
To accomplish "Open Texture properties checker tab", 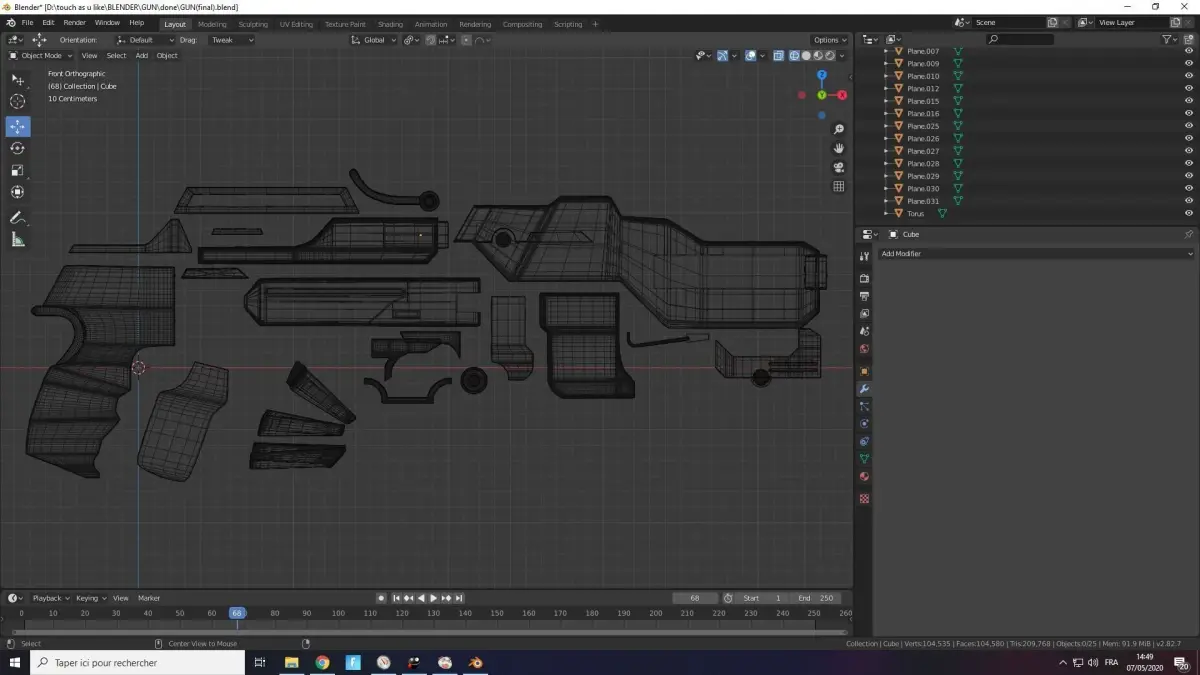I will 865,498.
